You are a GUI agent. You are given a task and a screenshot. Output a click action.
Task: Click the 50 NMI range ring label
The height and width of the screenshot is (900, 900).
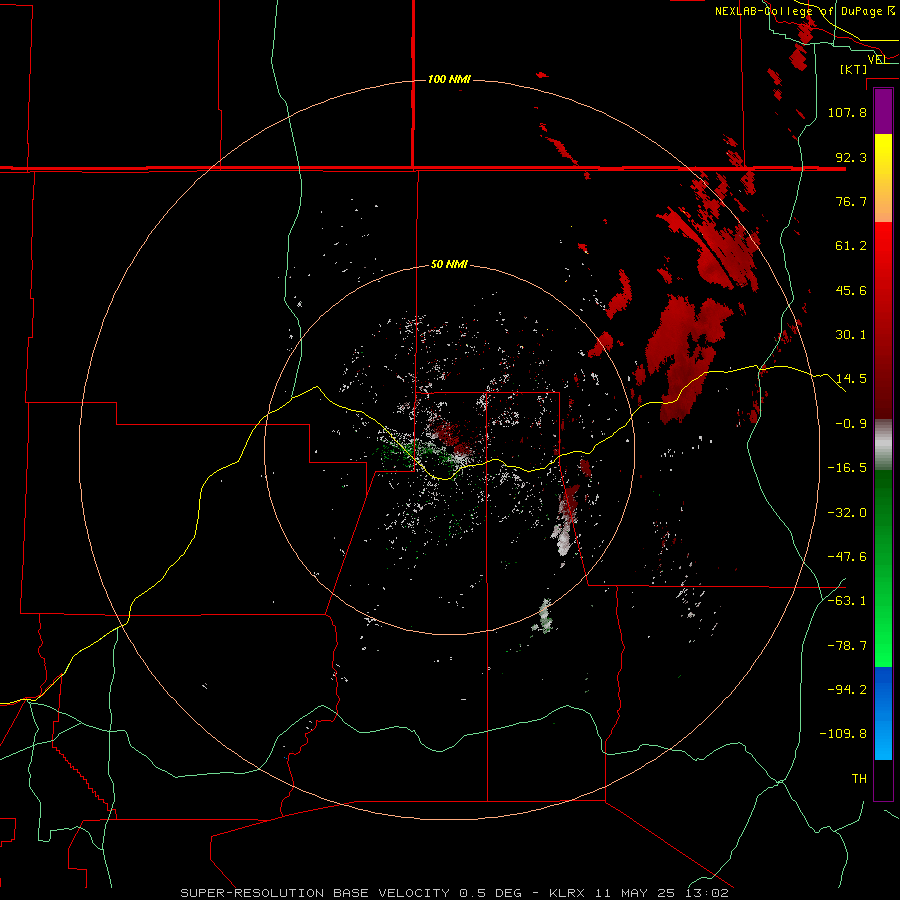pyautogui.click(x=449, y=265)
